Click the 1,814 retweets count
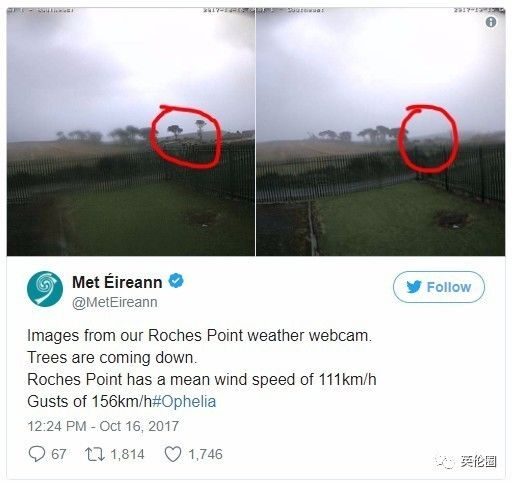This screenshot has height=484, width=513. (127, 454)
